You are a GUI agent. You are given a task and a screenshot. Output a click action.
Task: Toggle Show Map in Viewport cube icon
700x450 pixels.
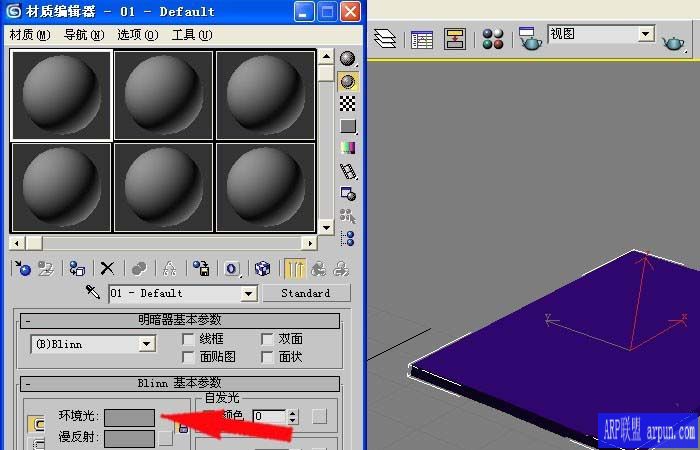pos(262,268)
